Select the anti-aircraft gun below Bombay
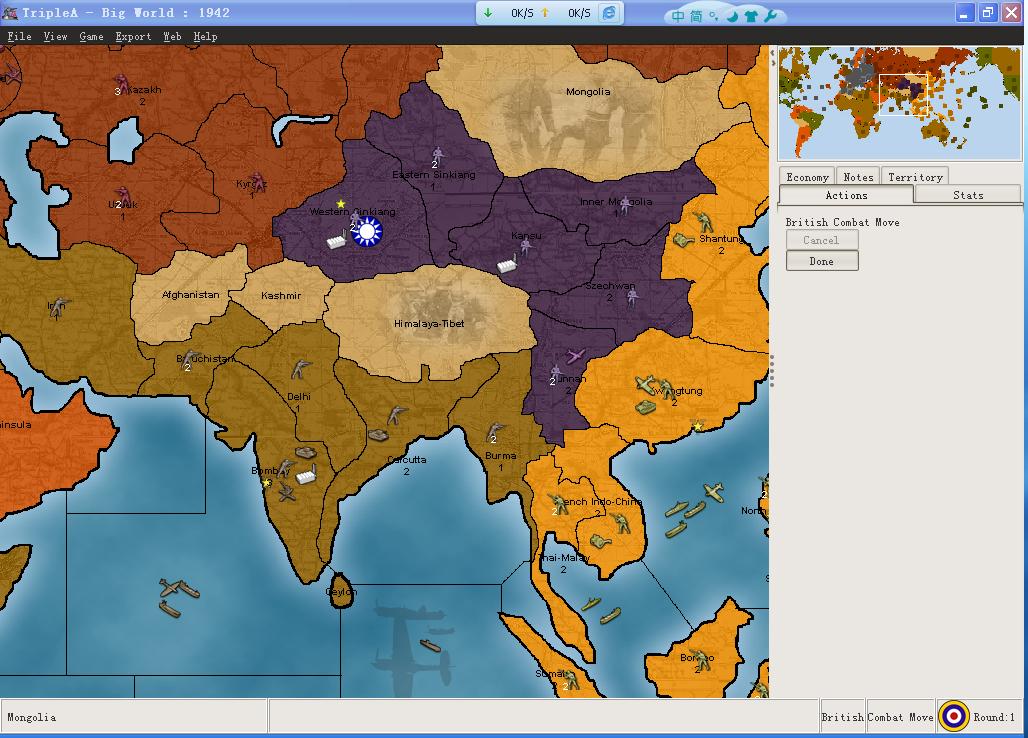Viewport: 1028px width, 738px height. pos(287,492)
